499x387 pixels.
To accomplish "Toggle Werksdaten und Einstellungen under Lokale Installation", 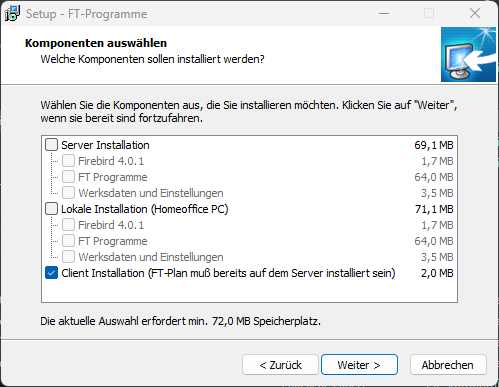I will [68, 257].
